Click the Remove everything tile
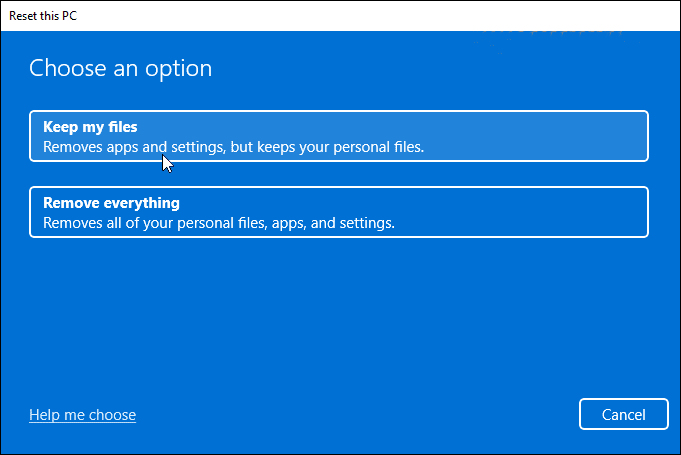Image resolution: width=681 pixels, height=455 pixels. [x=339, y=212]
